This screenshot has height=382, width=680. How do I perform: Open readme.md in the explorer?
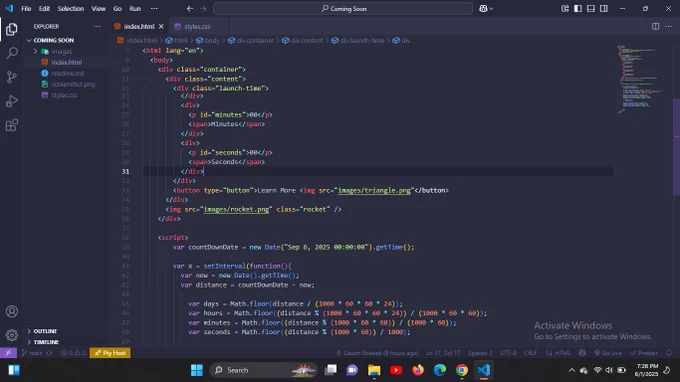pyautogui.click(x=67, y=73)
